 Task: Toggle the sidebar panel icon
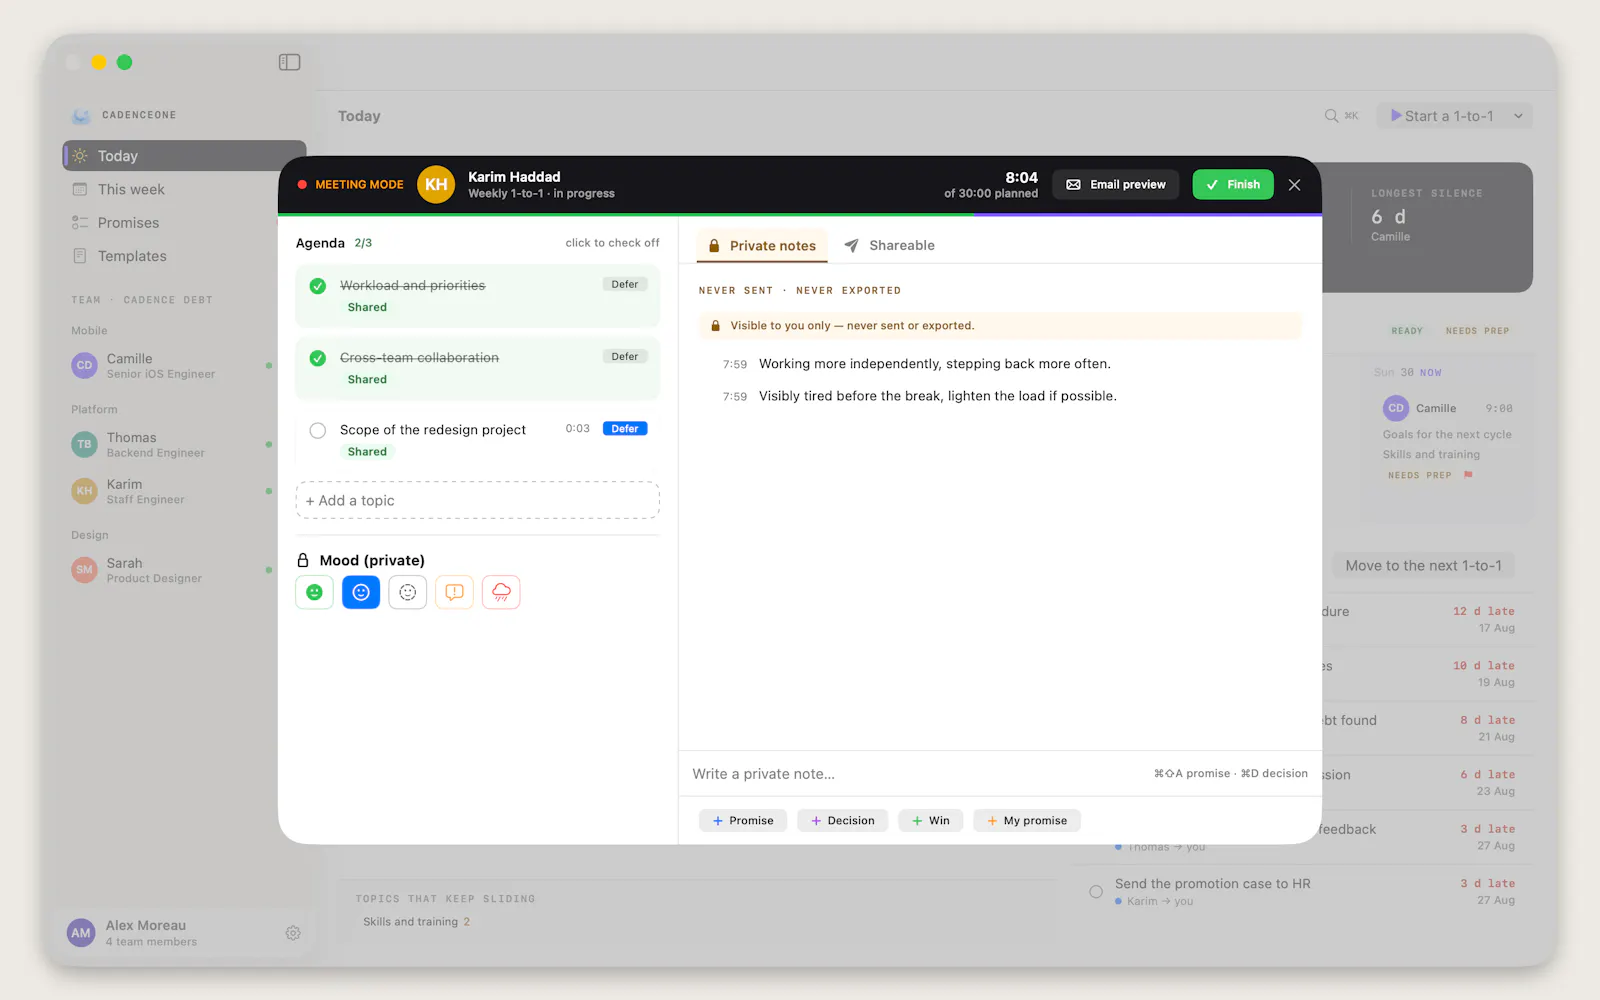(289, 62)
